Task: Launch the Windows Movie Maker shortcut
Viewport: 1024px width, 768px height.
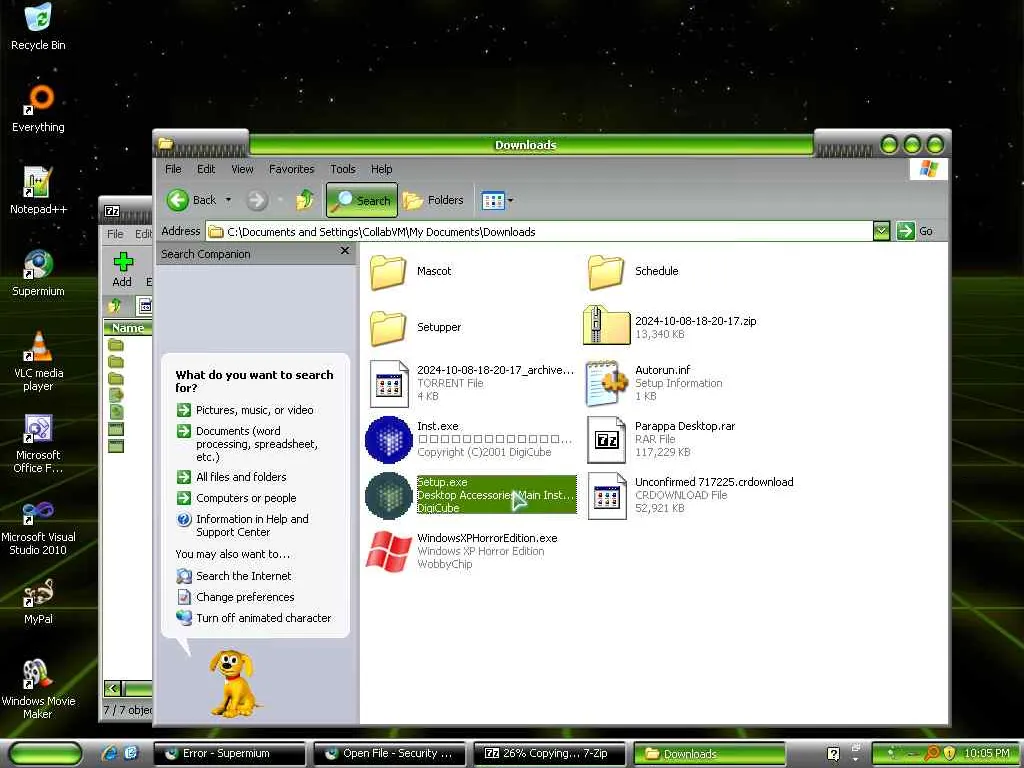Action: 38,689
